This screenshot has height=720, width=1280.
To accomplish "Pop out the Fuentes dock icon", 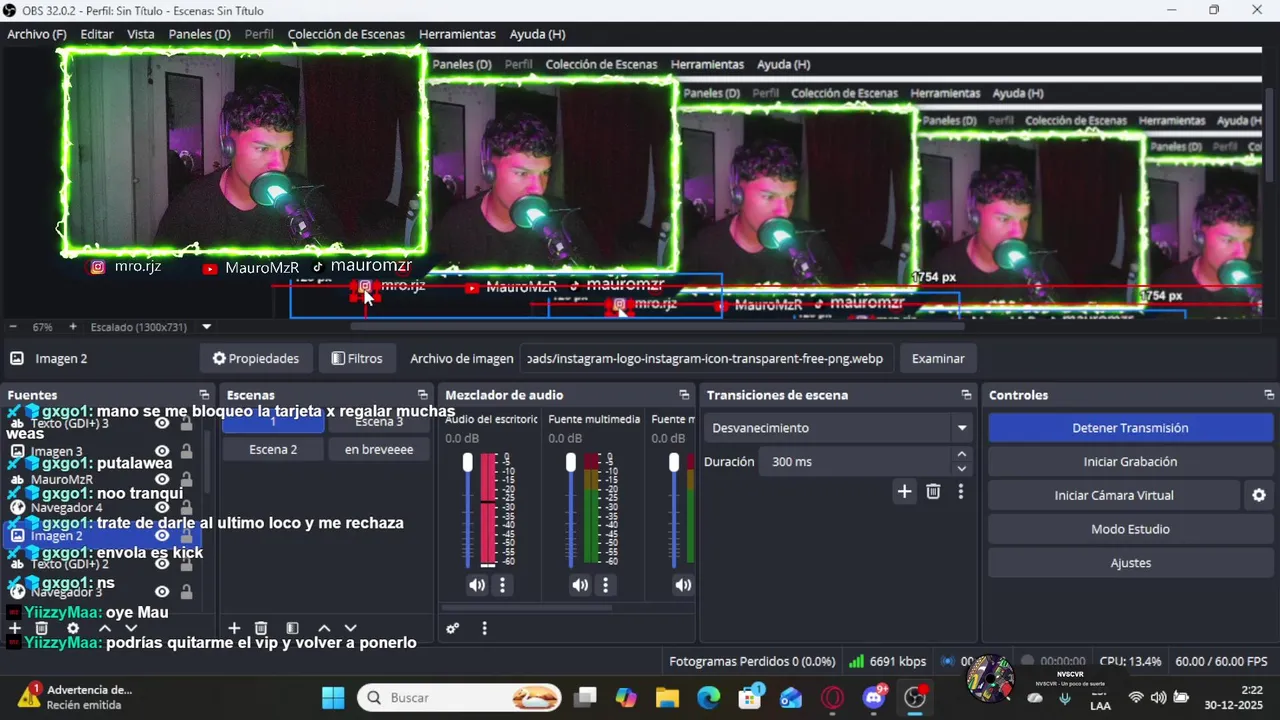I will pos(204,395).
